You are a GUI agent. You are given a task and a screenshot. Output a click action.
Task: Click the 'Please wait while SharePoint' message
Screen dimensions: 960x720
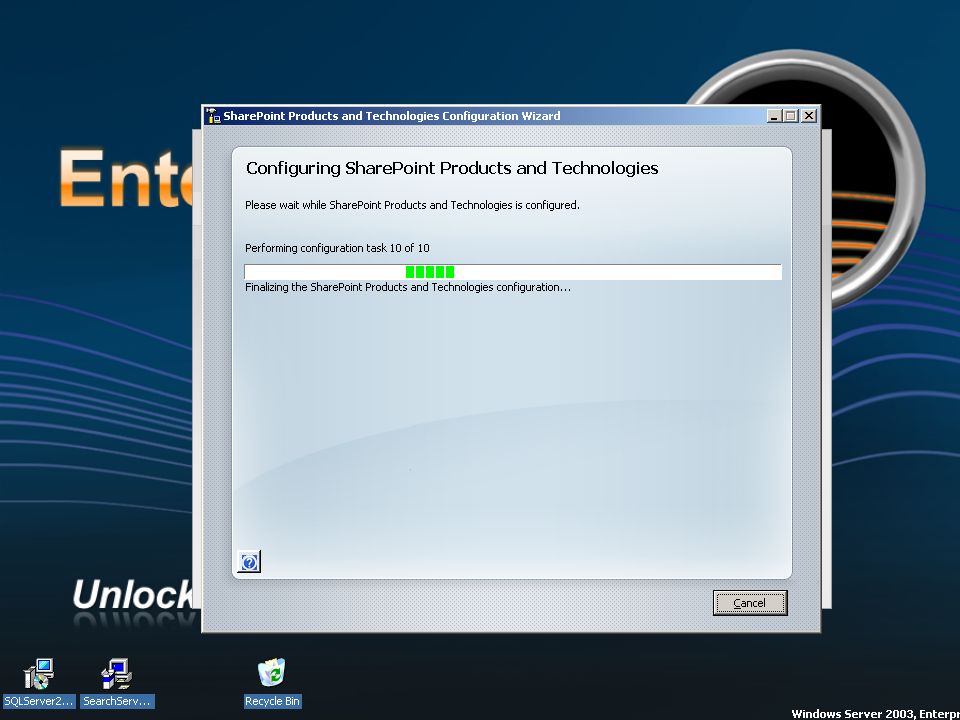pos(412,205)
